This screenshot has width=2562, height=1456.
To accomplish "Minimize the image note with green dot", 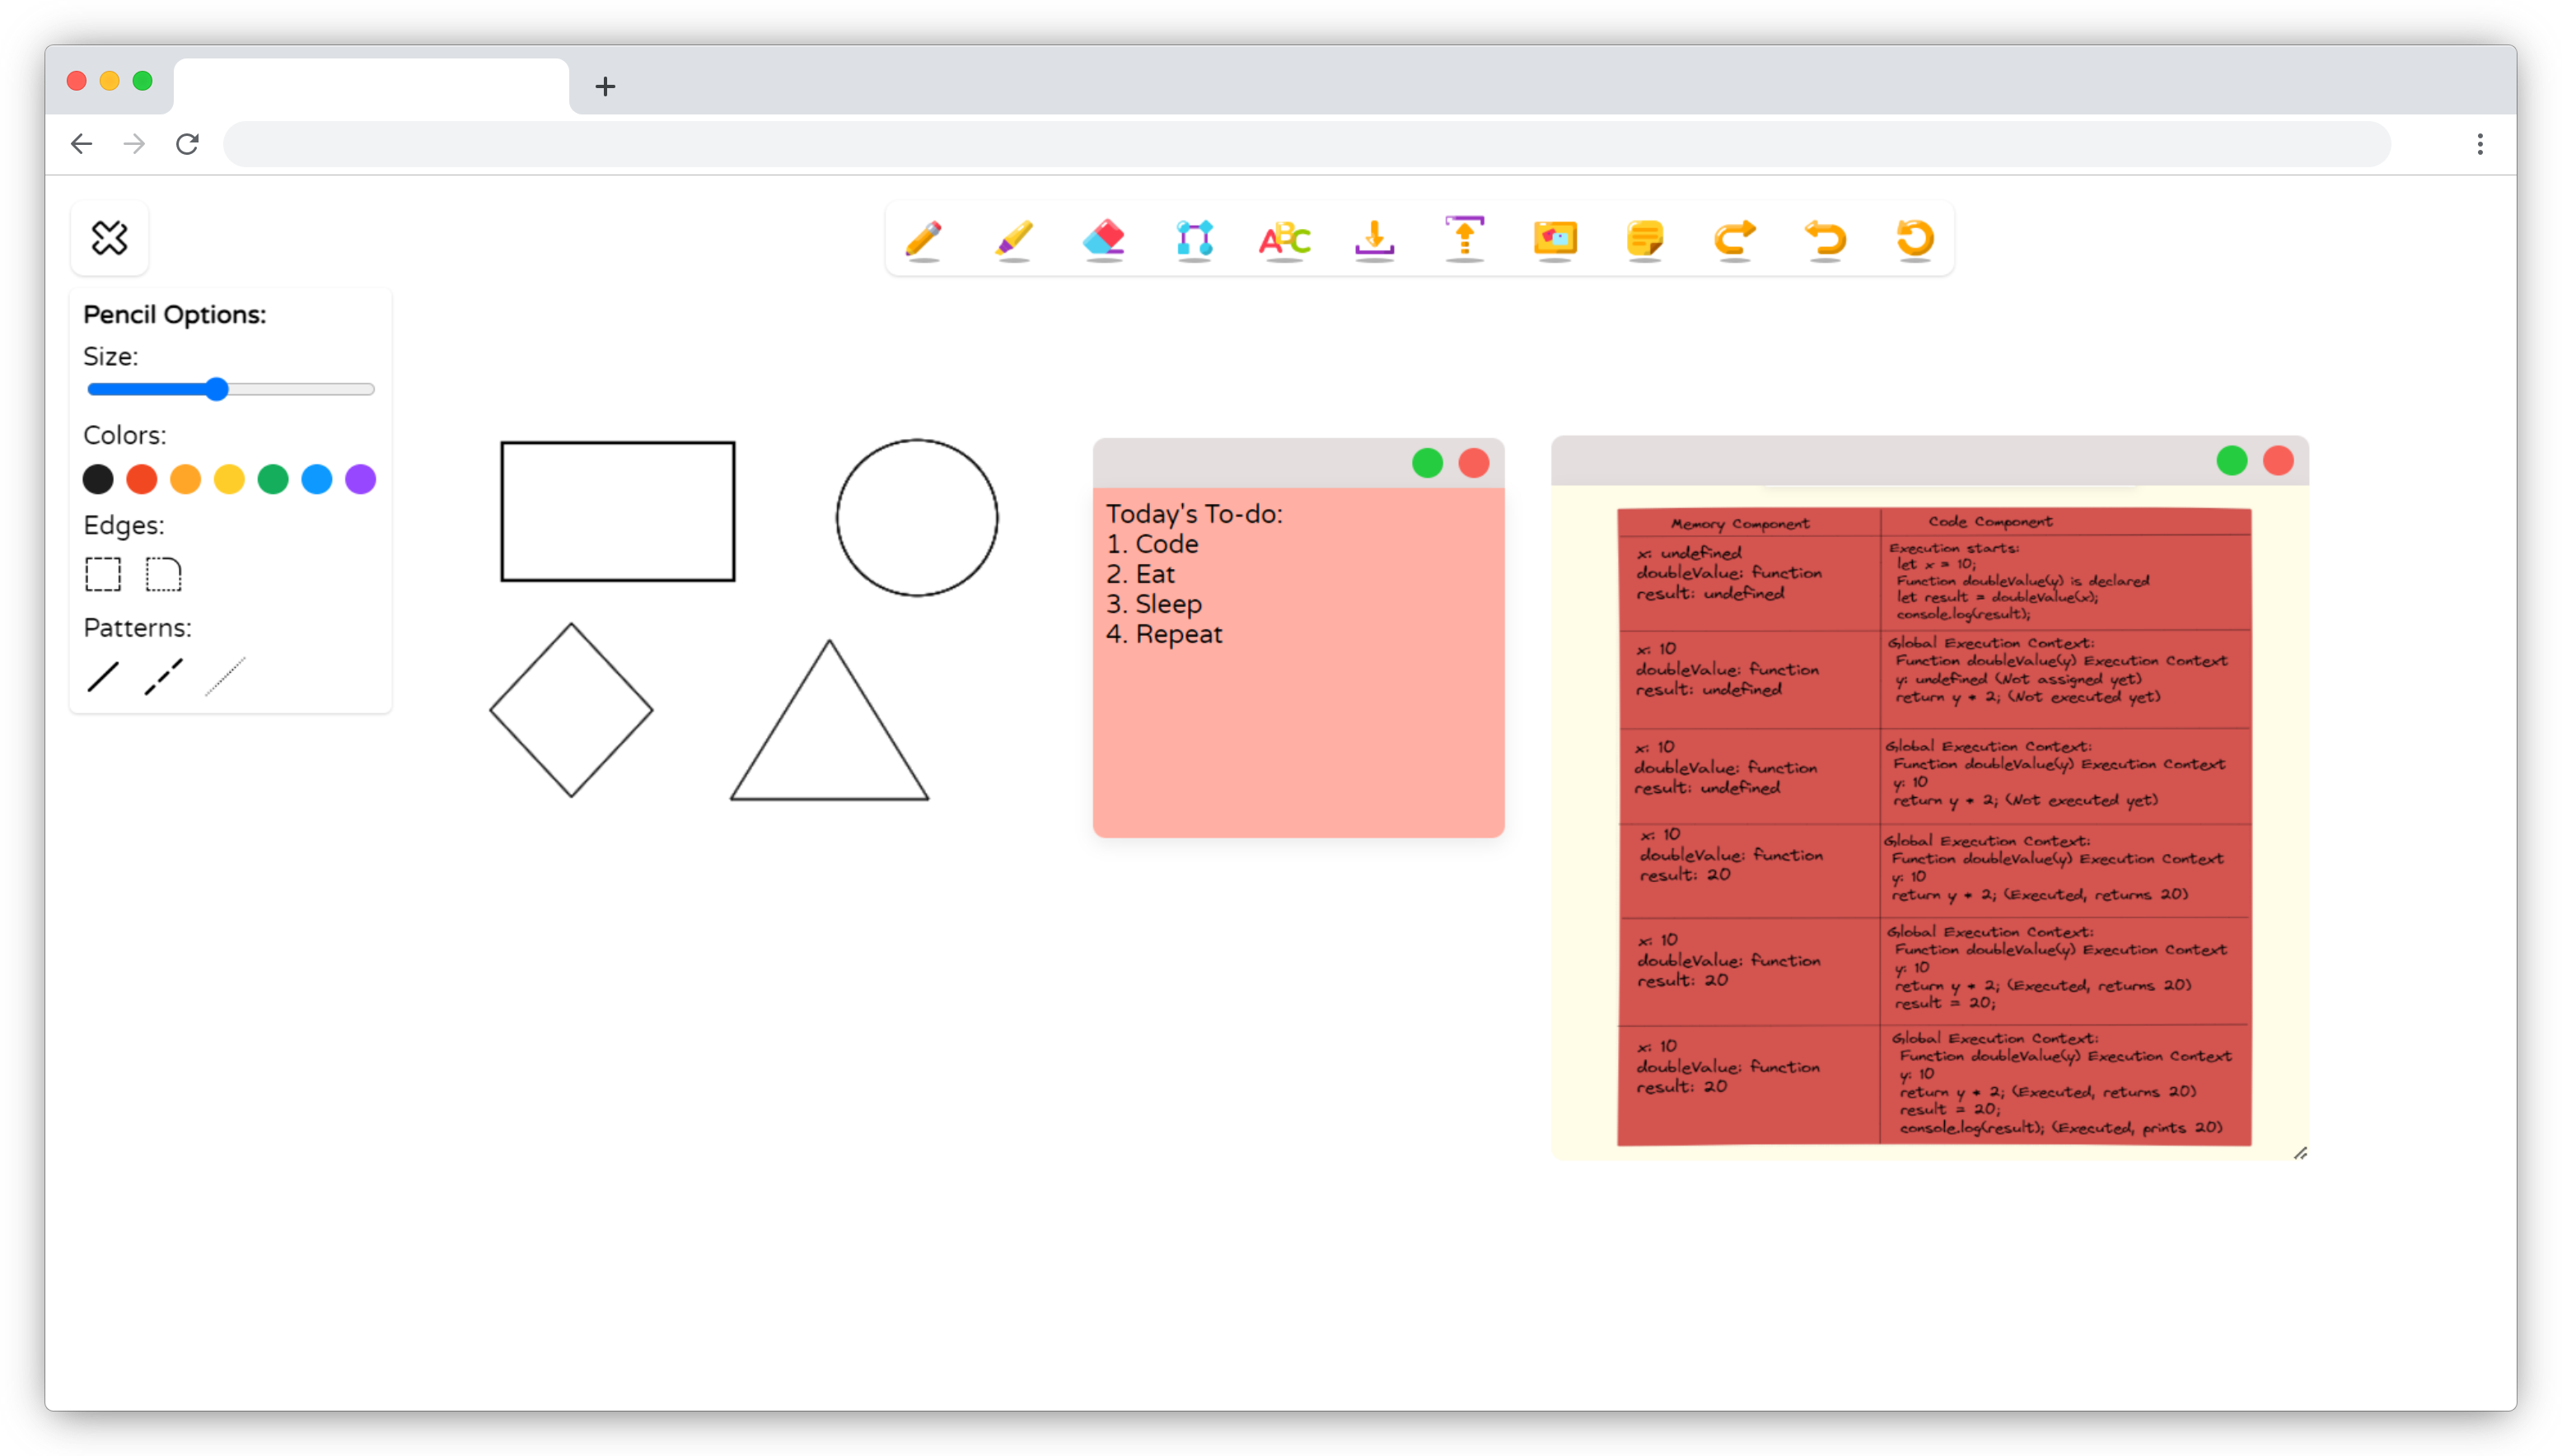I will click(x=2231, y=460).
